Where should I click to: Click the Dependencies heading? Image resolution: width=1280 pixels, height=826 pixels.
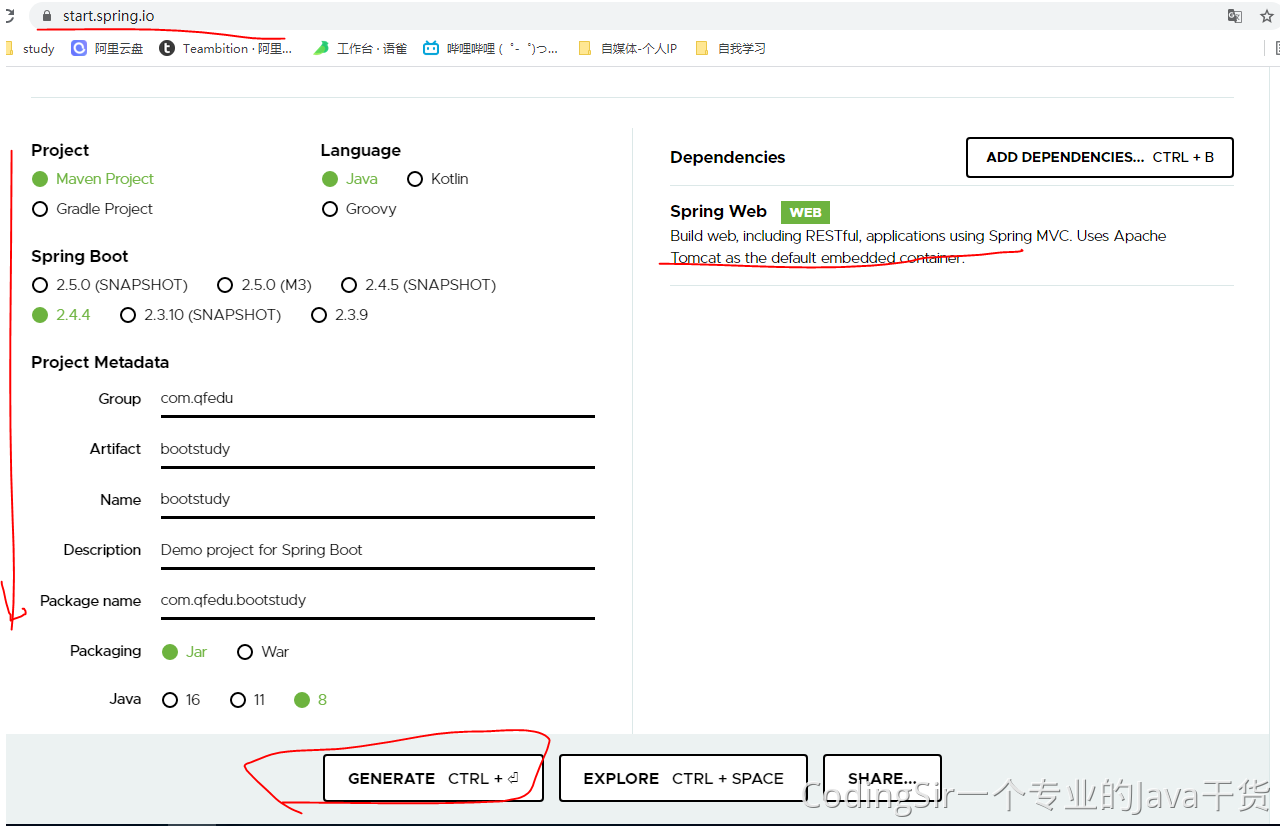[728, 157]
